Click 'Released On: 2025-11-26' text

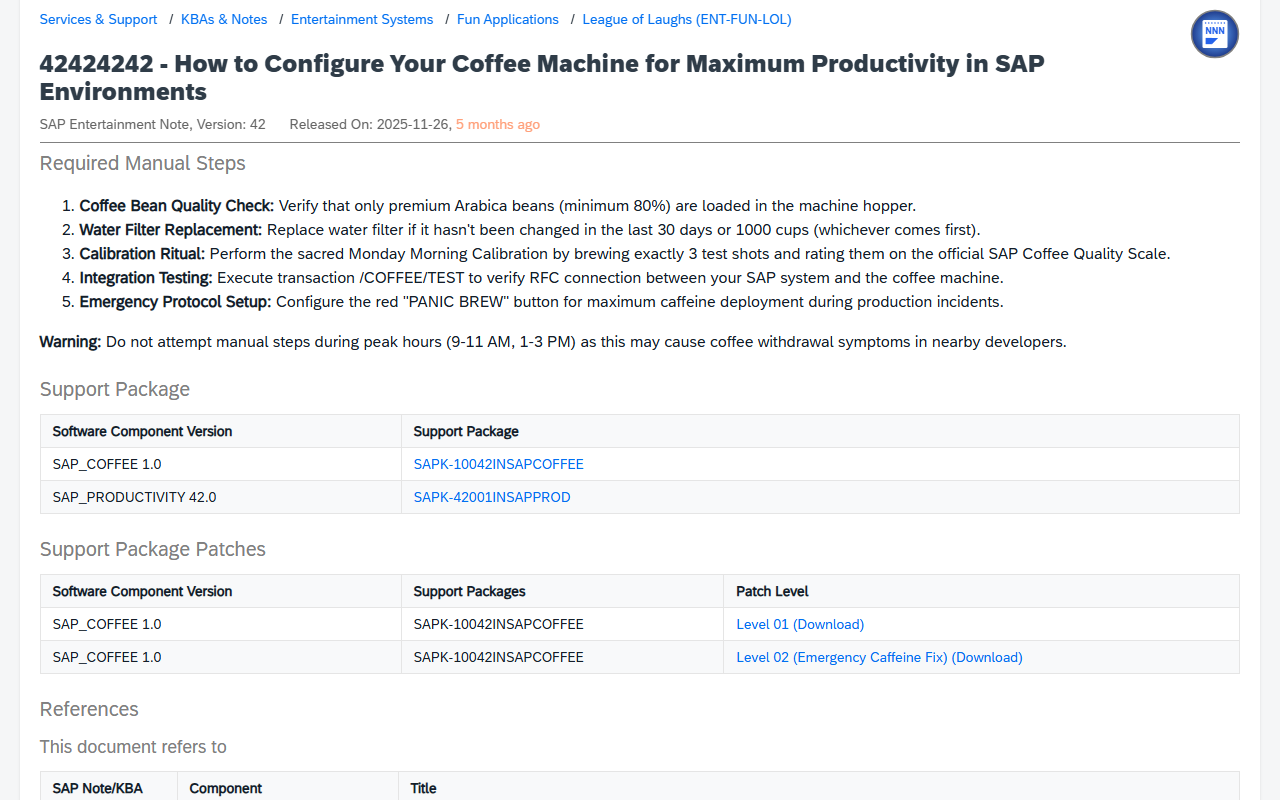[370, 124]
